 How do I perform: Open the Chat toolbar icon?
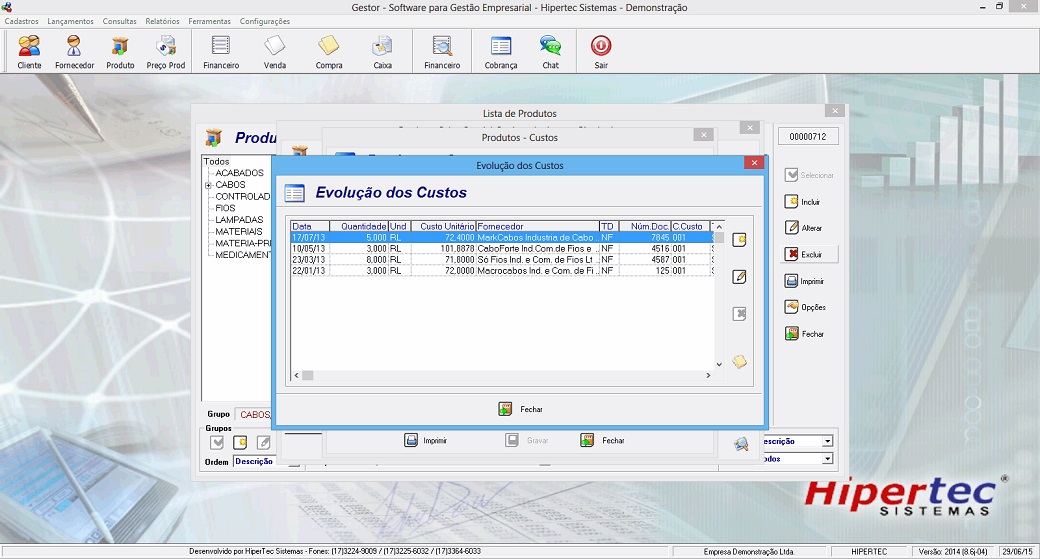click(x=551, y=52)
